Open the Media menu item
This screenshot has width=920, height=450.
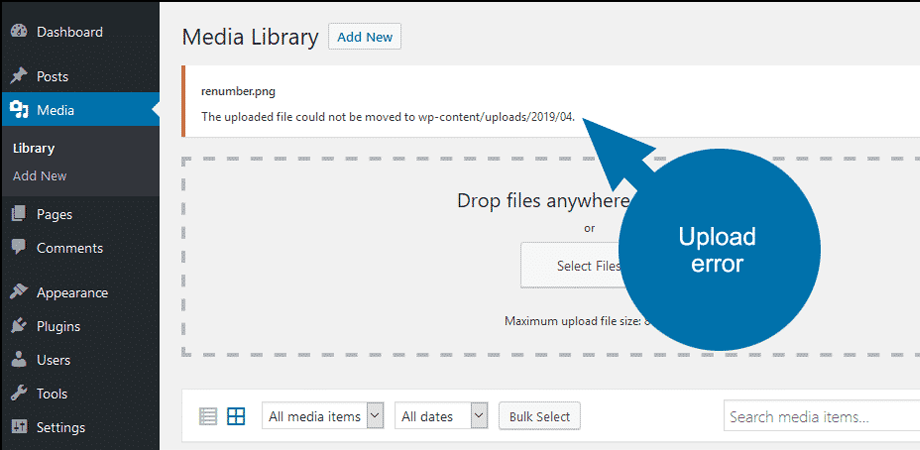[x=80, y=110]
